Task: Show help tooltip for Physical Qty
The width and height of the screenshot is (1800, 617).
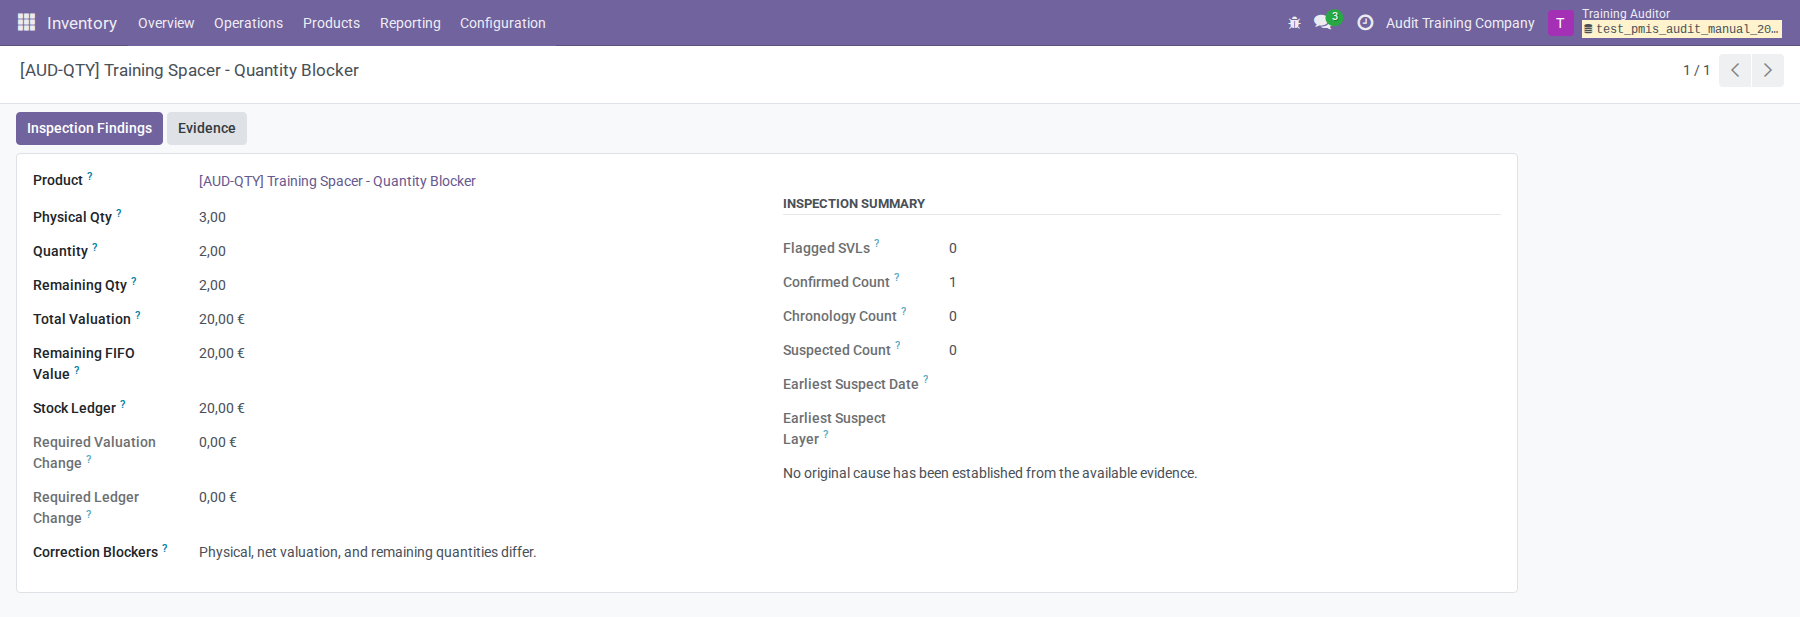Action: click(x=119, y=213)
